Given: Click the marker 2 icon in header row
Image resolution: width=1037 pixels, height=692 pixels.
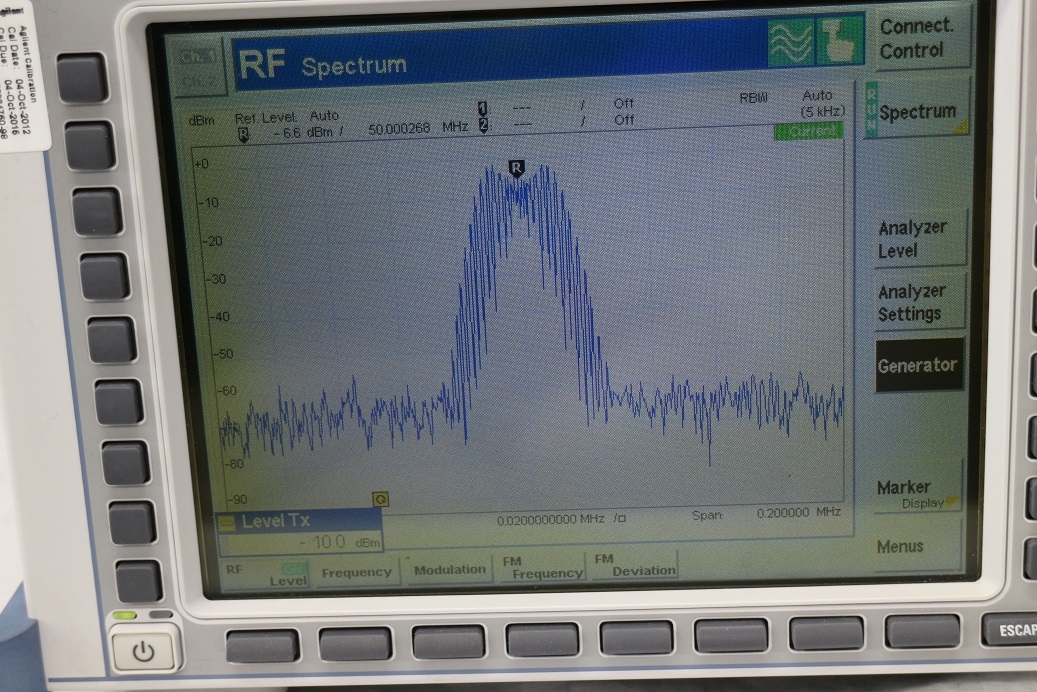Looking at the screenshot, I should point(483,124).
